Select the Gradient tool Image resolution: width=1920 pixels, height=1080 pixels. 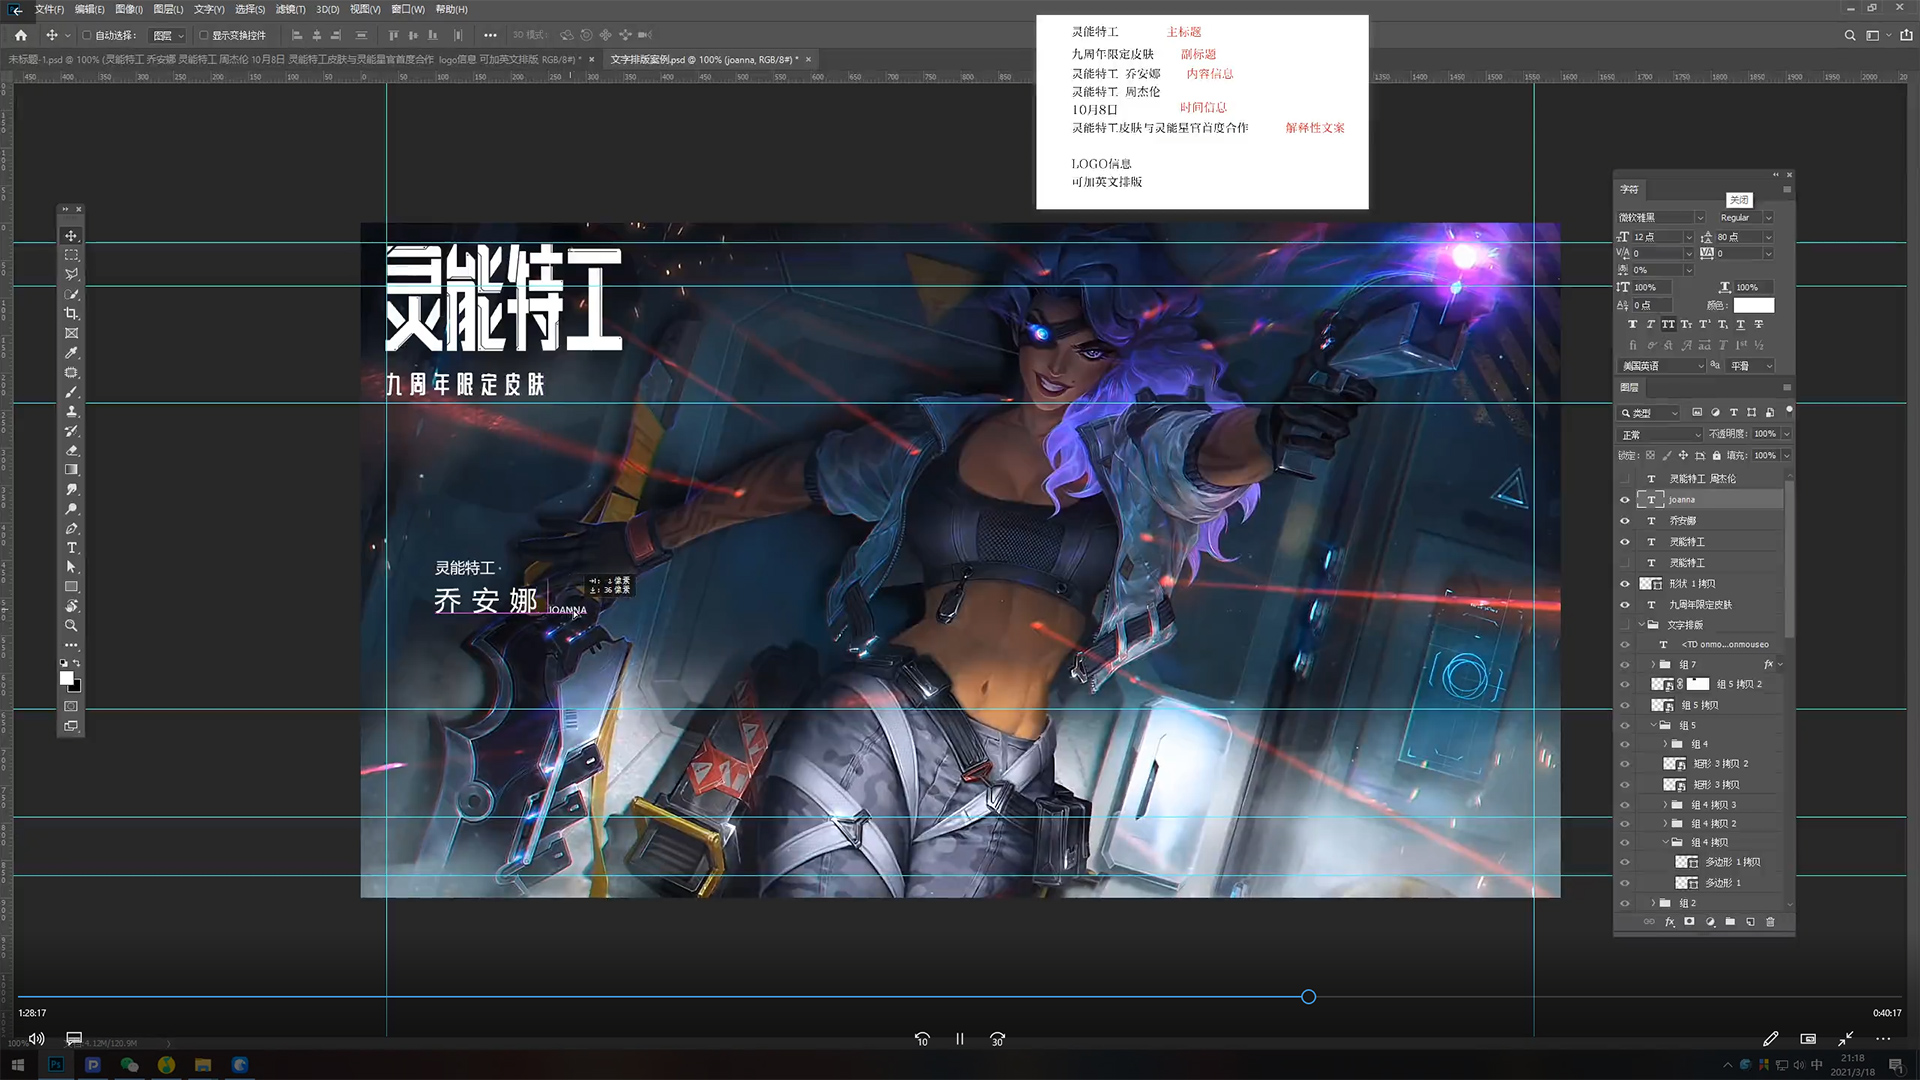(71, 470)
